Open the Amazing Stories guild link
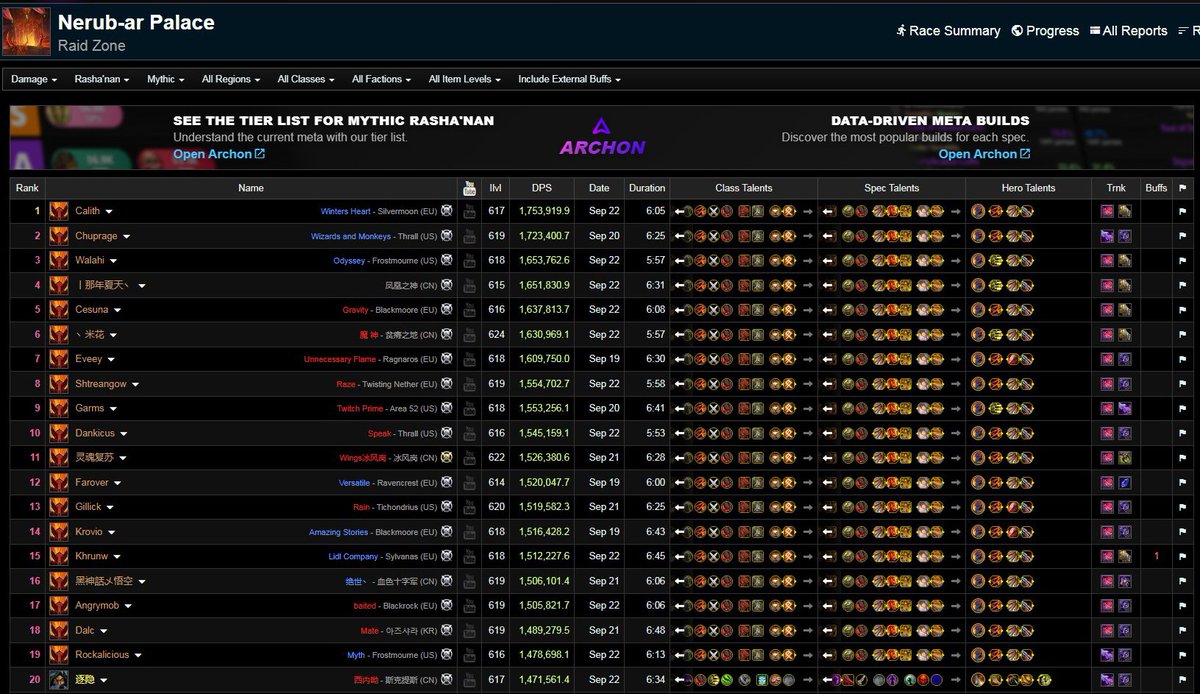The image size is (1200, 694). pyautogui.click(x=339, y=532)
